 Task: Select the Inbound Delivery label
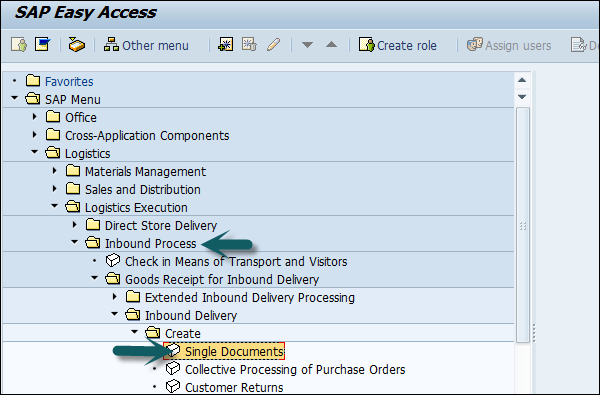tap(191, 315)
